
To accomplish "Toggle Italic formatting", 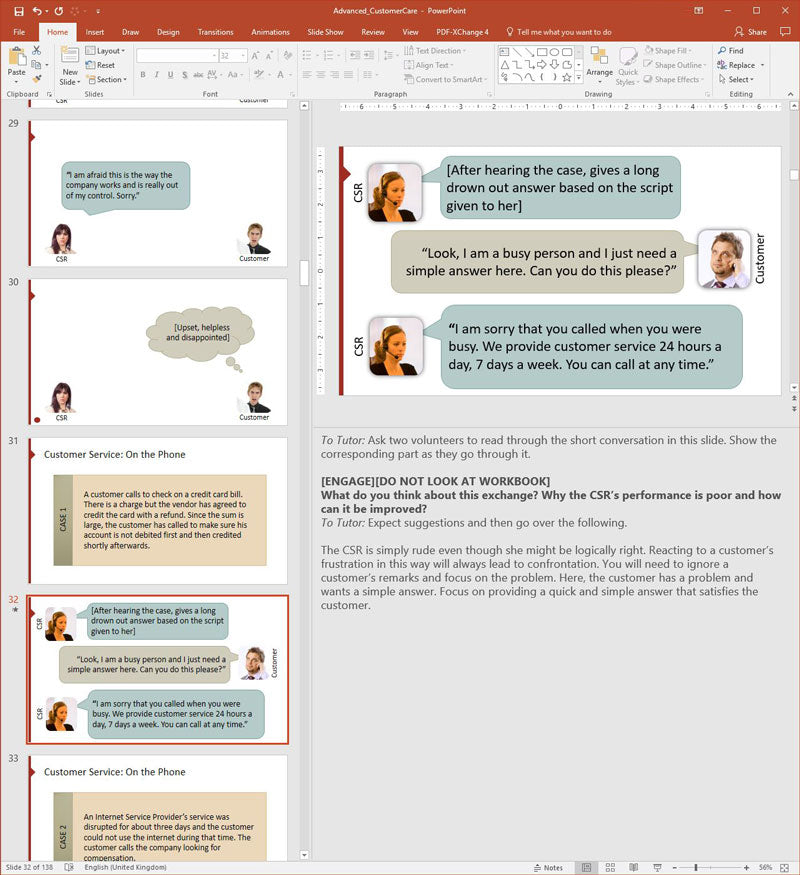I will 157,74.
